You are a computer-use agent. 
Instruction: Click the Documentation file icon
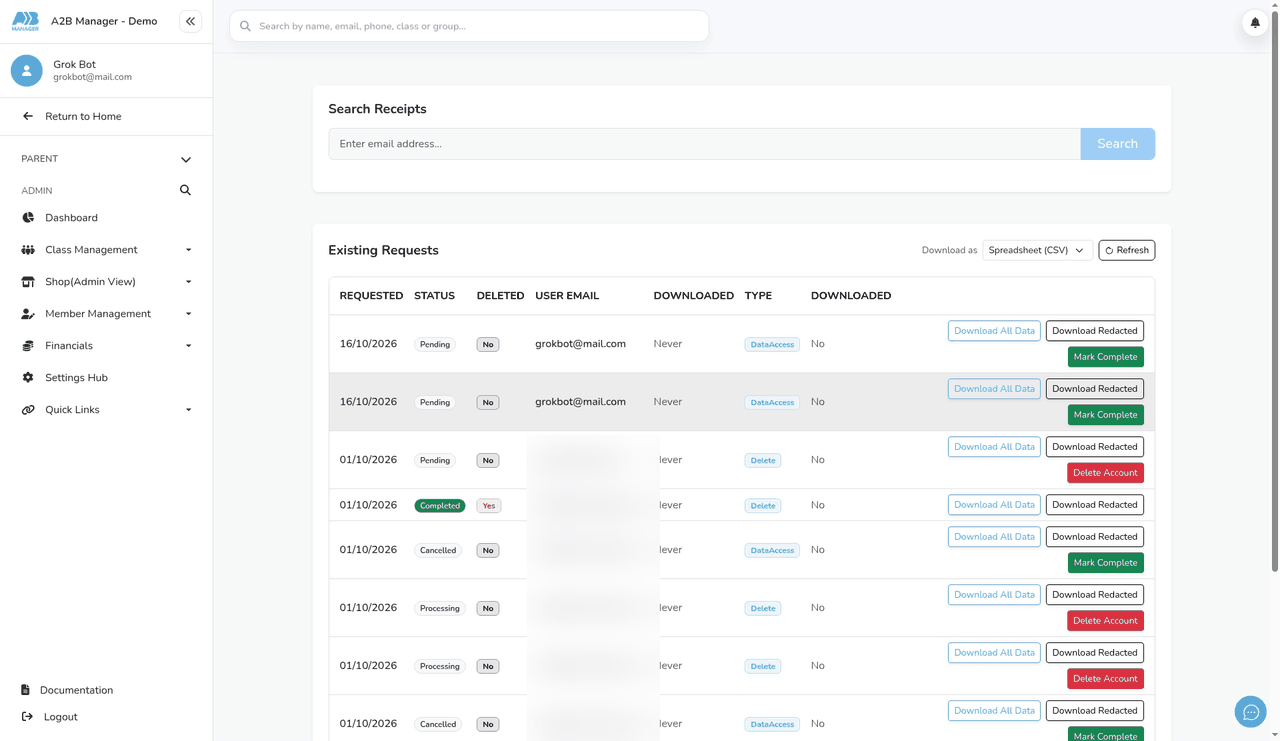point(25,690)
